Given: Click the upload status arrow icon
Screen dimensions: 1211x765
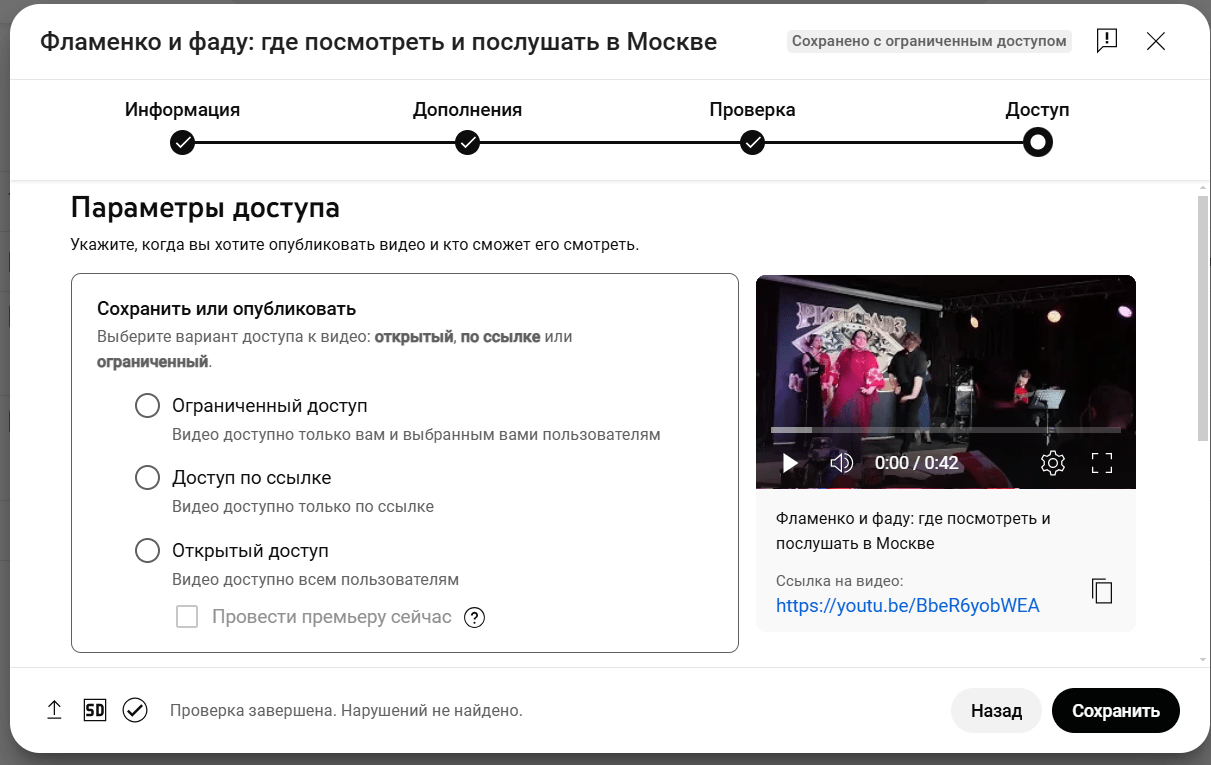Looking at the screenshot, I should click(x=55, y=710).
